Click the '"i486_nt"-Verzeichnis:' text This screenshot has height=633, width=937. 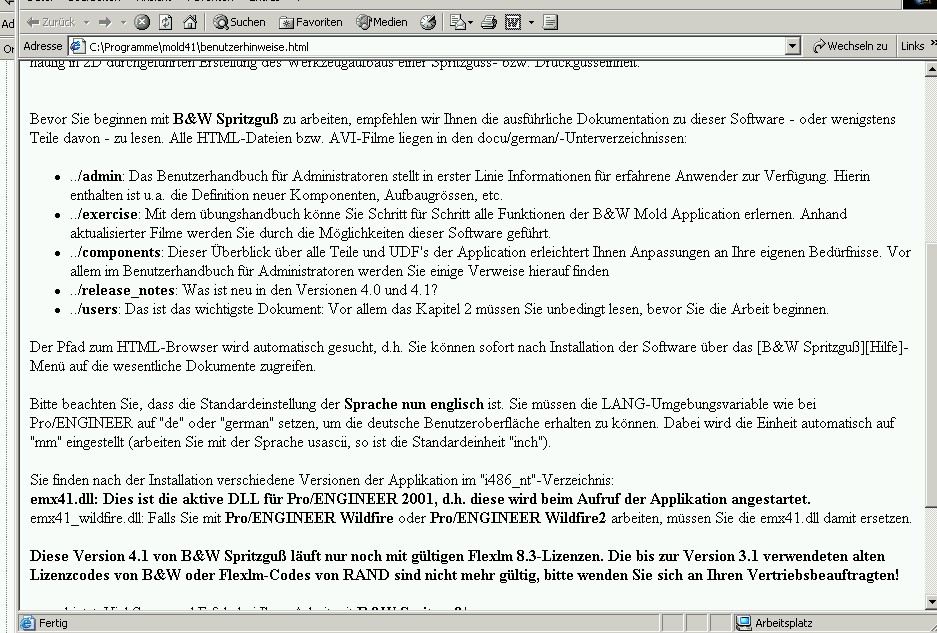pyautogui.click(x=546, y=480)
